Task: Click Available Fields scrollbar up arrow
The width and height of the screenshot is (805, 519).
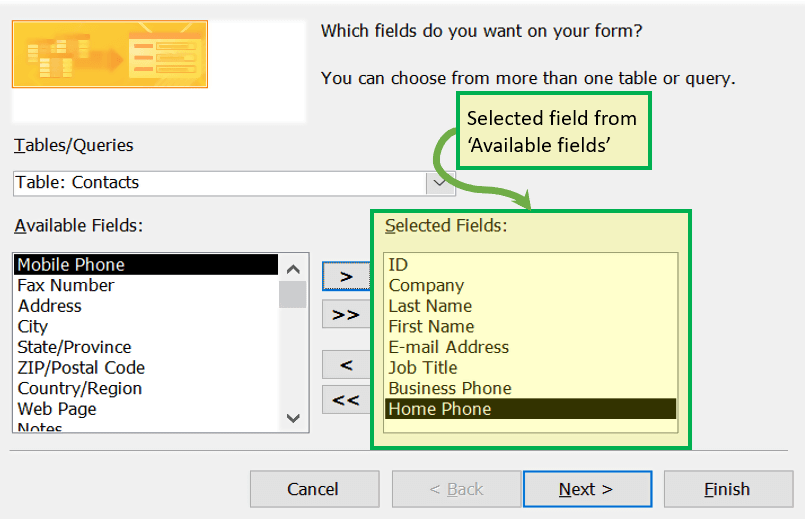Action: [293, 269]
